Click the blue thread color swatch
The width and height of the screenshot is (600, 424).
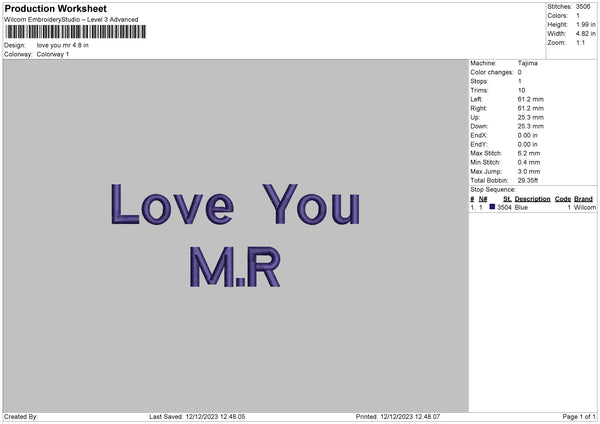coord(492,207)
